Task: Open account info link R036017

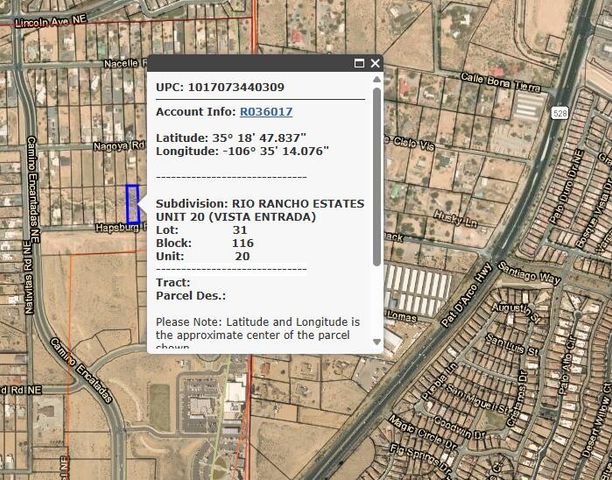Action: (x=266, y=112)
